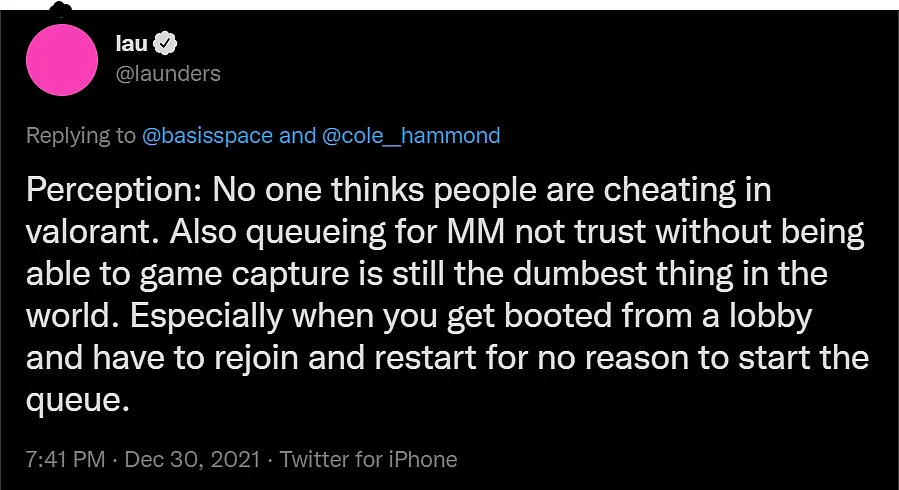Open the display name "lau"
Viewport: 899px width, 490px height.
pyautogui.click(x=132, y=44)
